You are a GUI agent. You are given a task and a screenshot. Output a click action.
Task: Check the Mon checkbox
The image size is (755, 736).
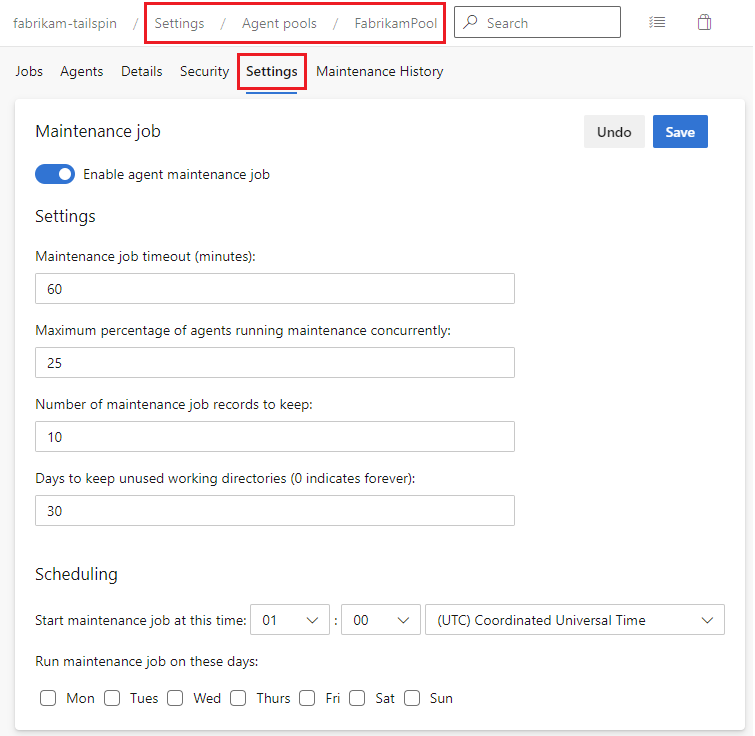[48, 698]
